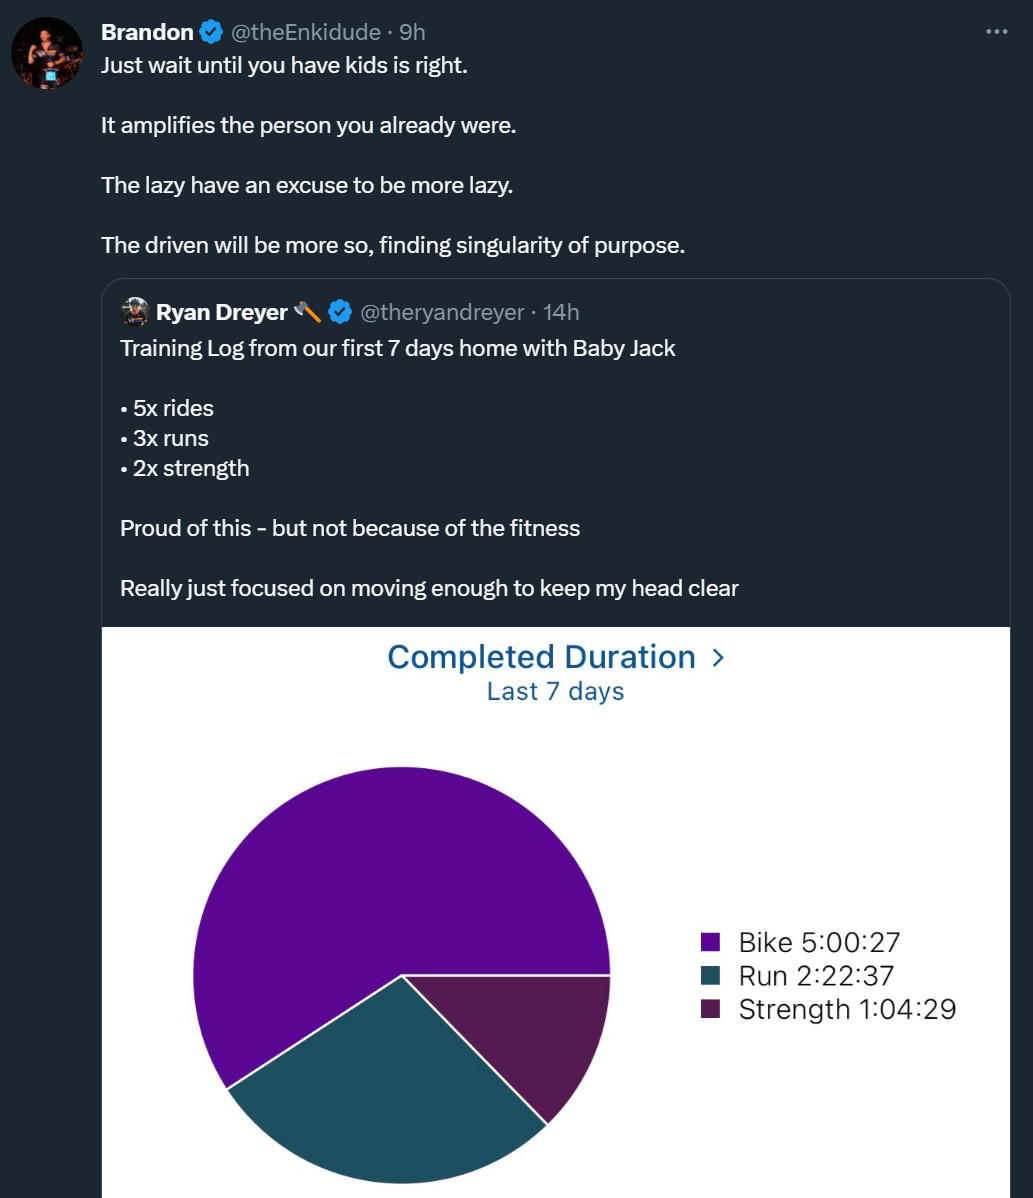Open the 9h timestamp of the tweet
Screen dimensions: 1033x1198
coord(413,32)
